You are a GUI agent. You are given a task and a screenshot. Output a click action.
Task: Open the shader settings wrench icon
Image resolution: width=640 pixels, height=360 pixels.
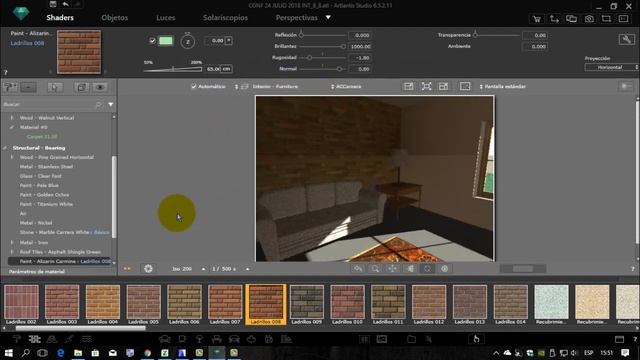pyautogui.click(x=626, y=39)
